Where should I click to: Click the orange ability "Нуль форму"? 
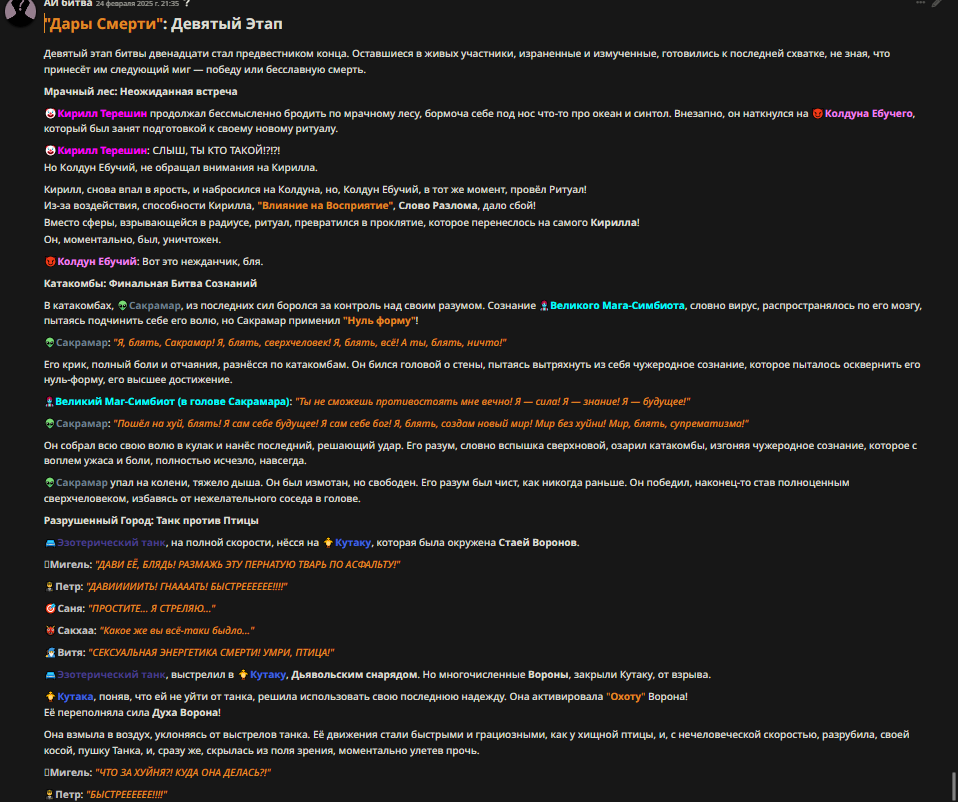coord(379,321)
